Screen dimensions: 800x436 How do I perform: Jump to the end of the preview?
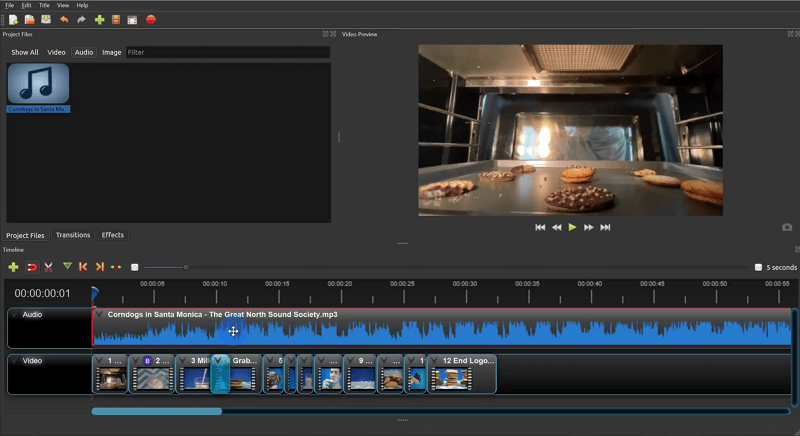point(605,227)
